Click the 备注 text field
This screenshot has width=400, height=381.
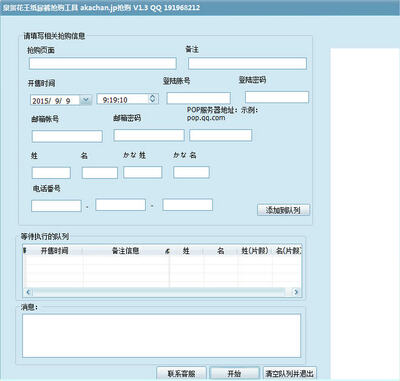tap(247, 63)
